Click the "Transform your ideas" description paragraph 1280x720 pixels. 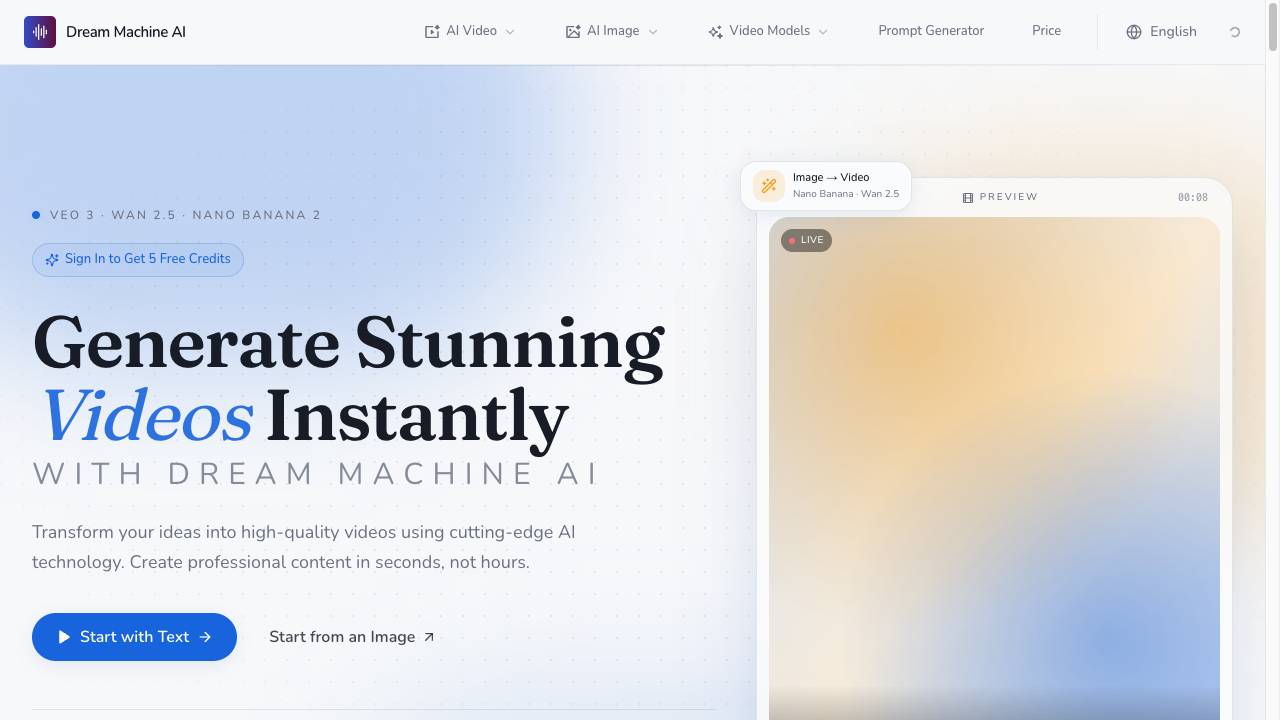(x=304, y=547)
